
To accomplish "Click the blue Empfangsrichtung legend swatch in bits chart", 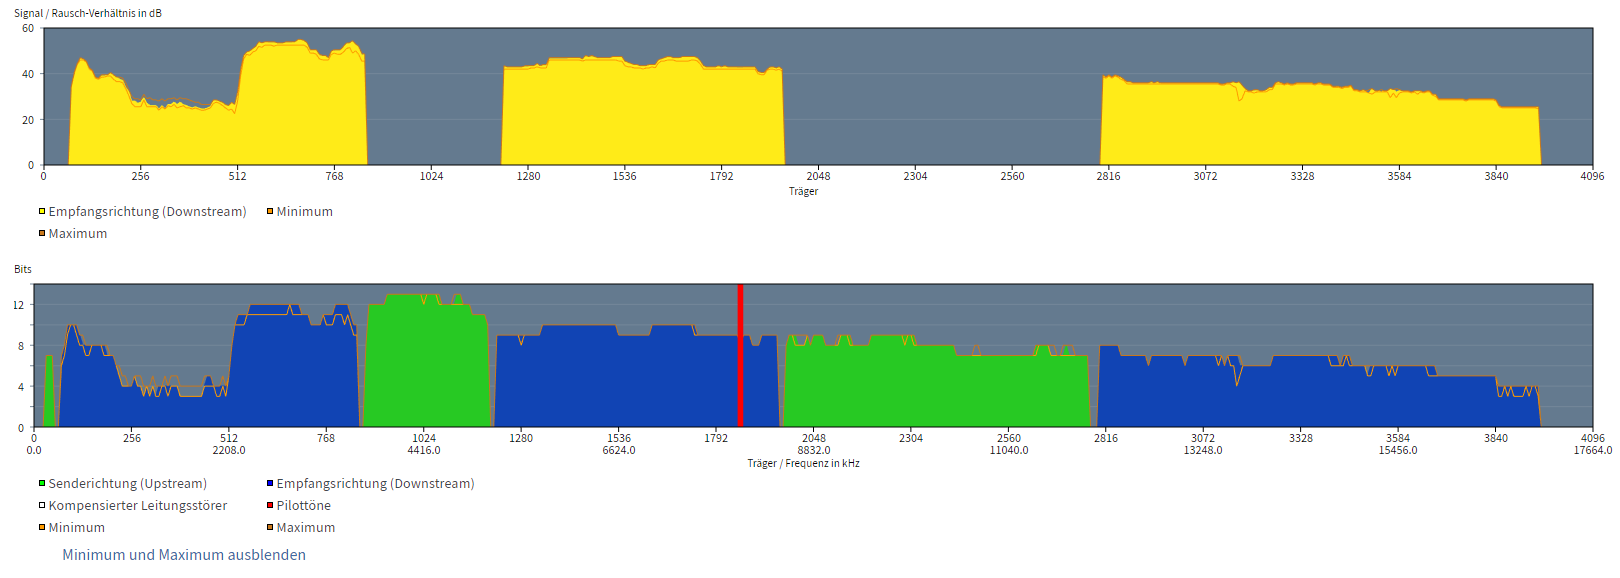I will pyautogui.click(x=270, y=483).
